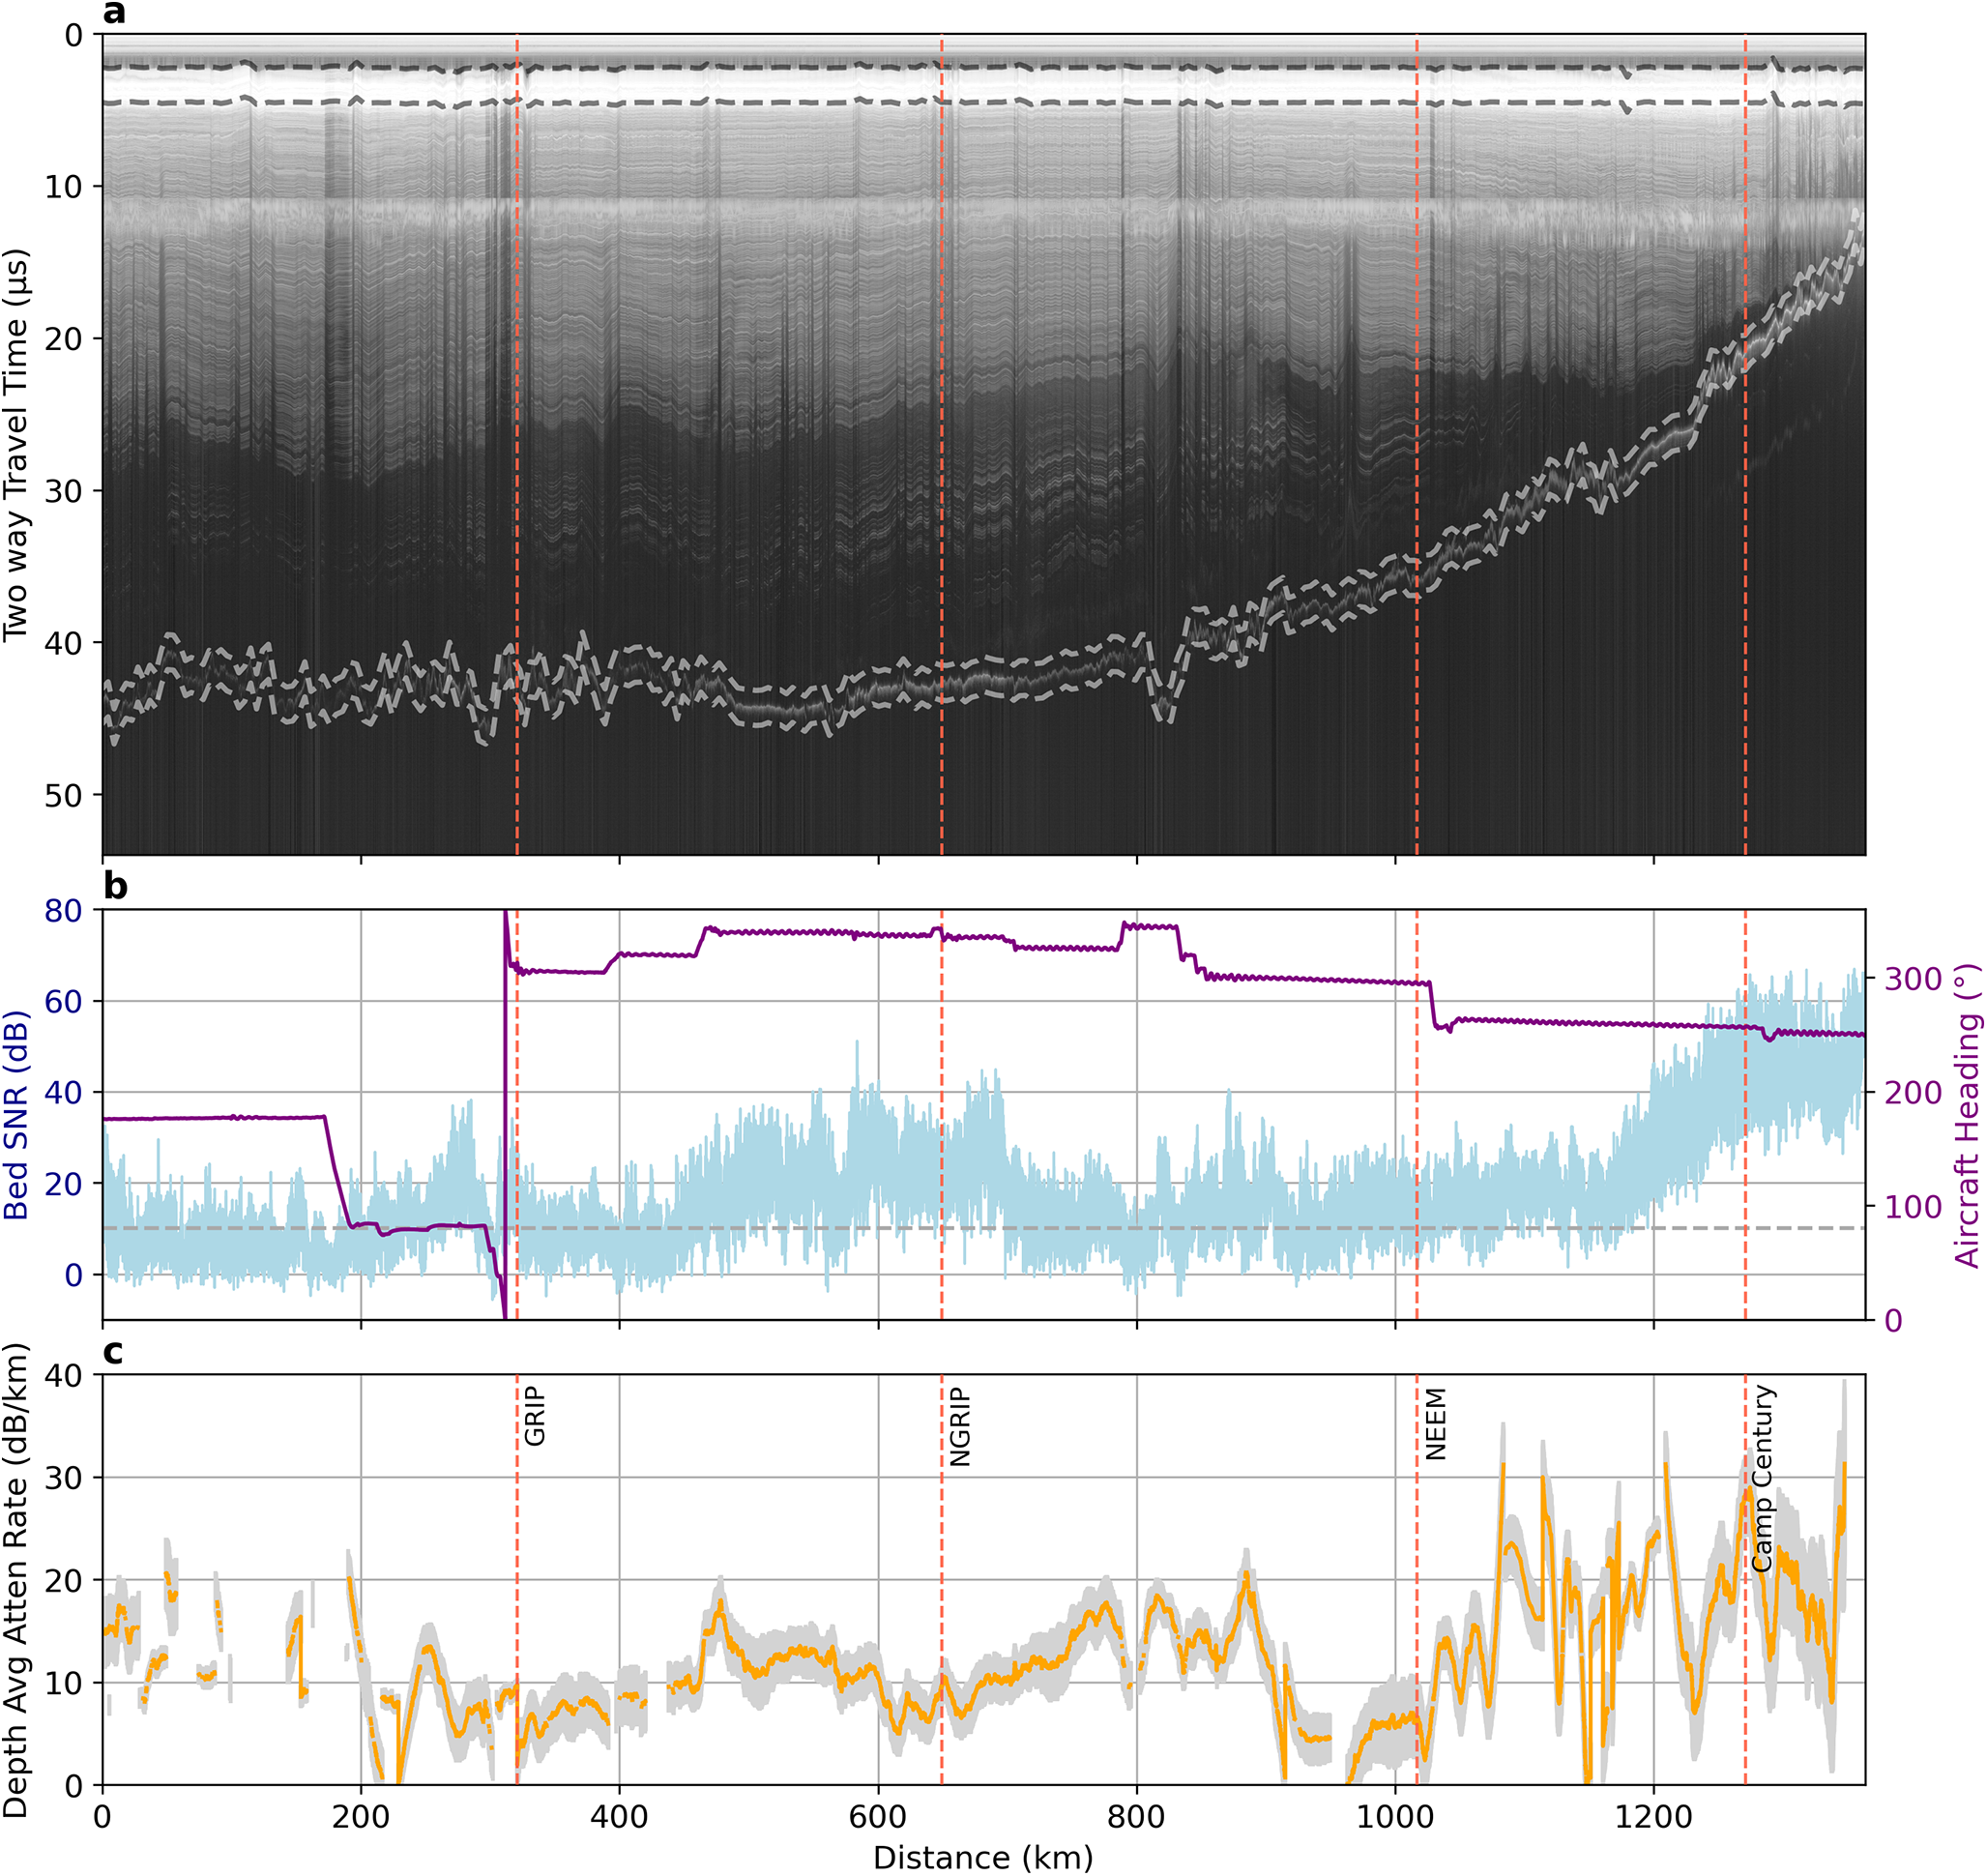Click the 50 tick on travel time axis
The height and width of the screenshot is (1876, 1987).
pyautogui.click(x=64, y=795)
